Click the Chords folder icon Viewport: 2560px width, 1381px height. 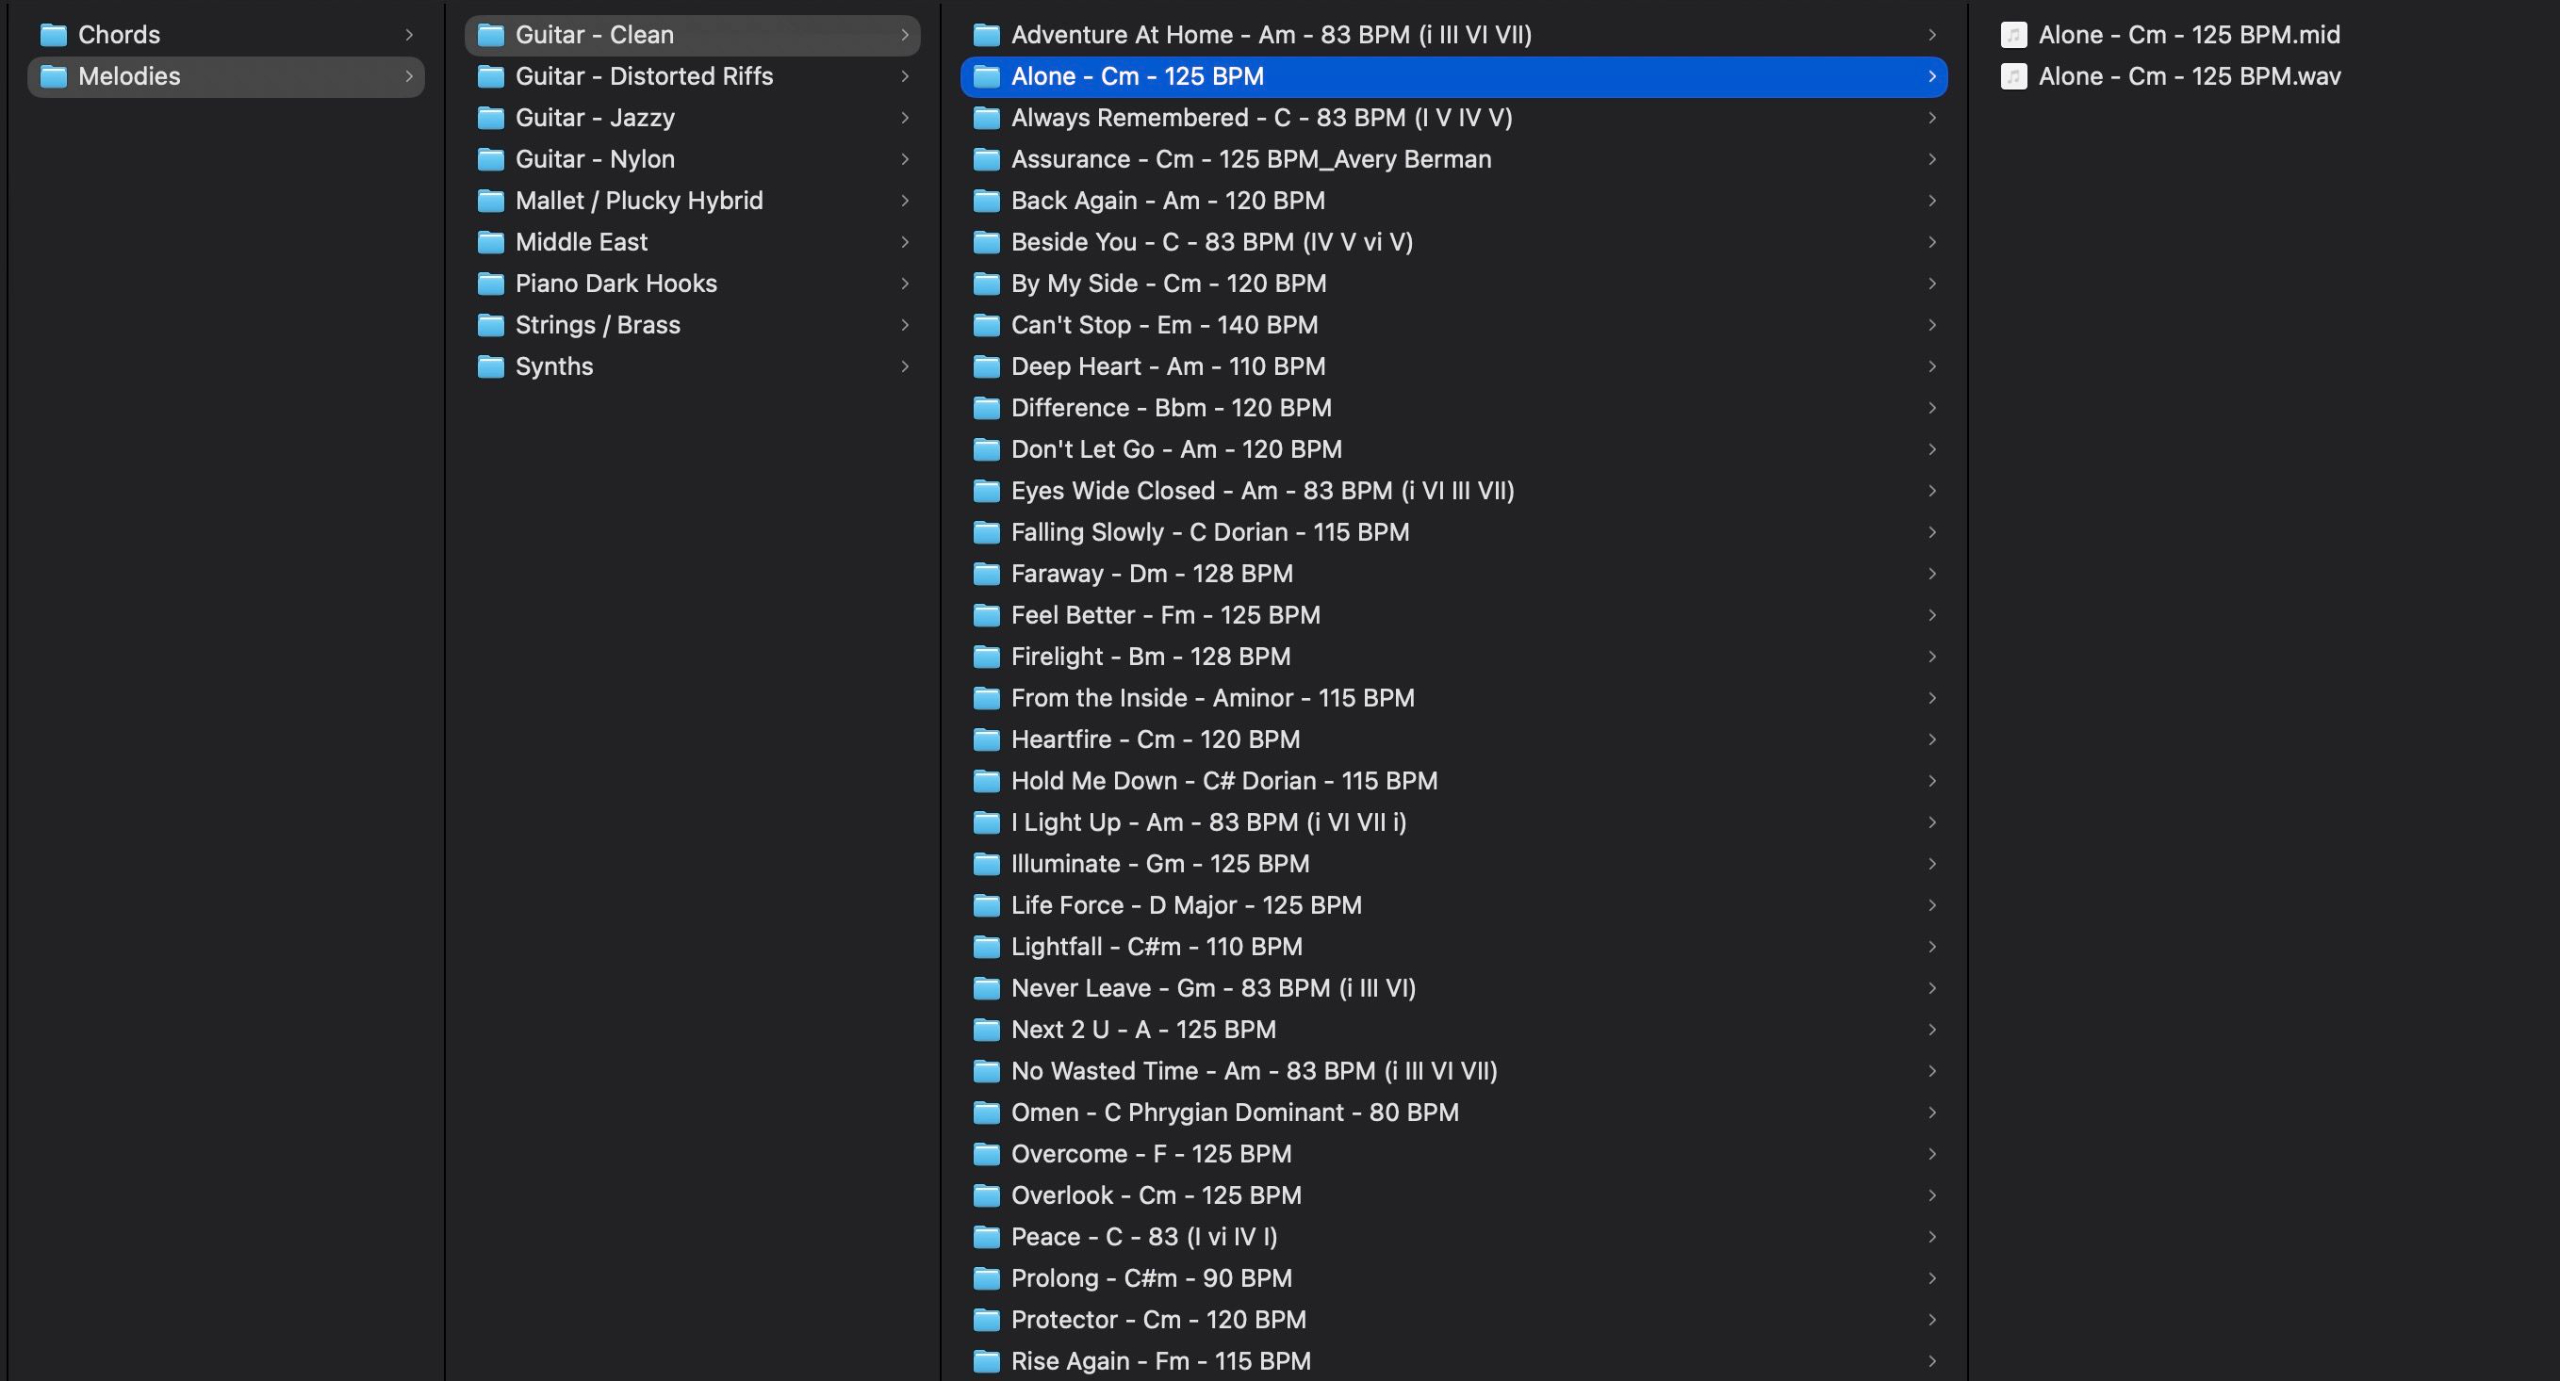tap(53, 35)
